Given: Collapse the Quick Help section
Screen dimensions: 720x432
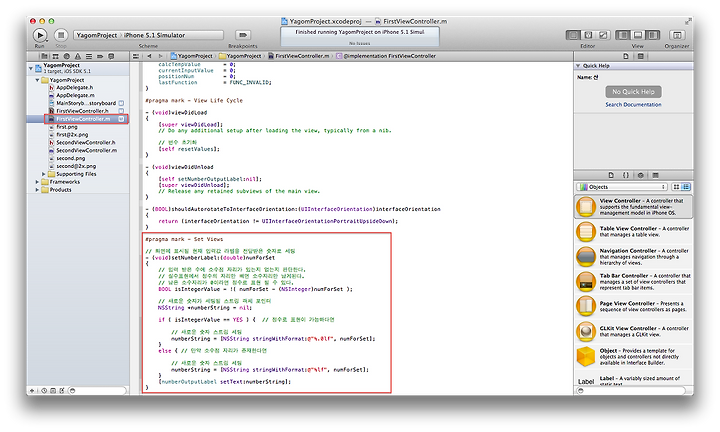Looking at the screenshot, I should click(x=579, y=66).
